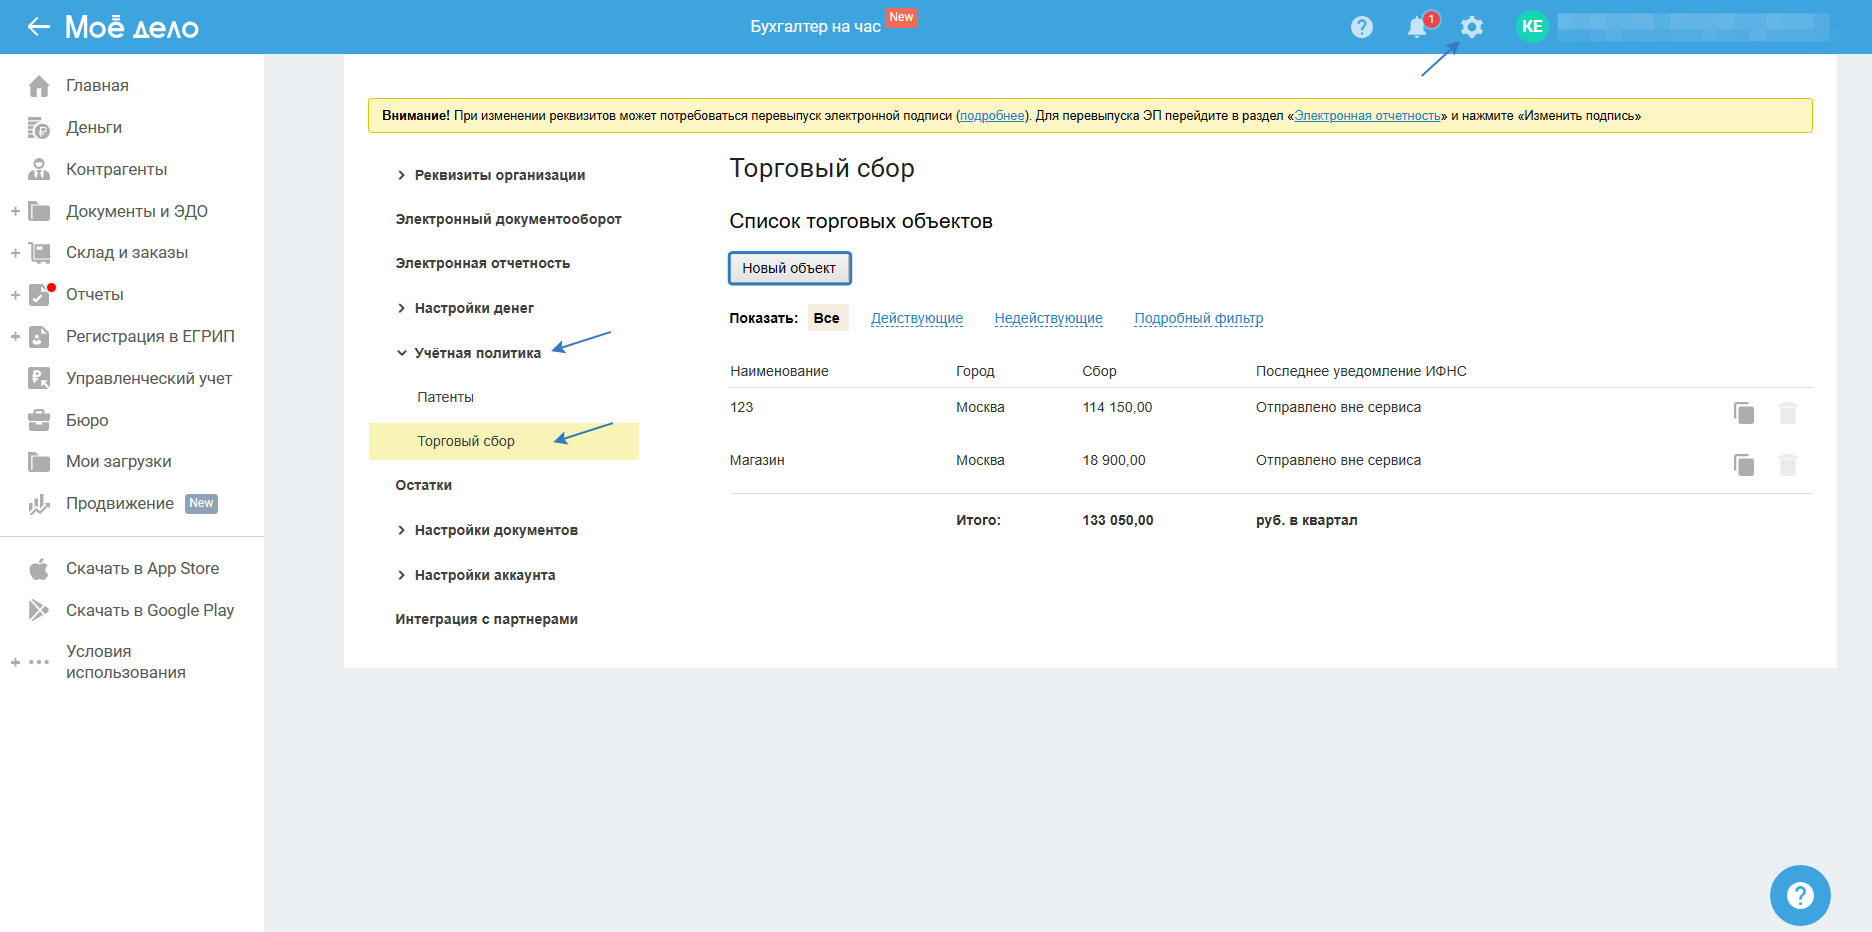1872x932 pixels.
Task: Go back using the header arrow
Action: pyautogui.click(x=38, y=27)
